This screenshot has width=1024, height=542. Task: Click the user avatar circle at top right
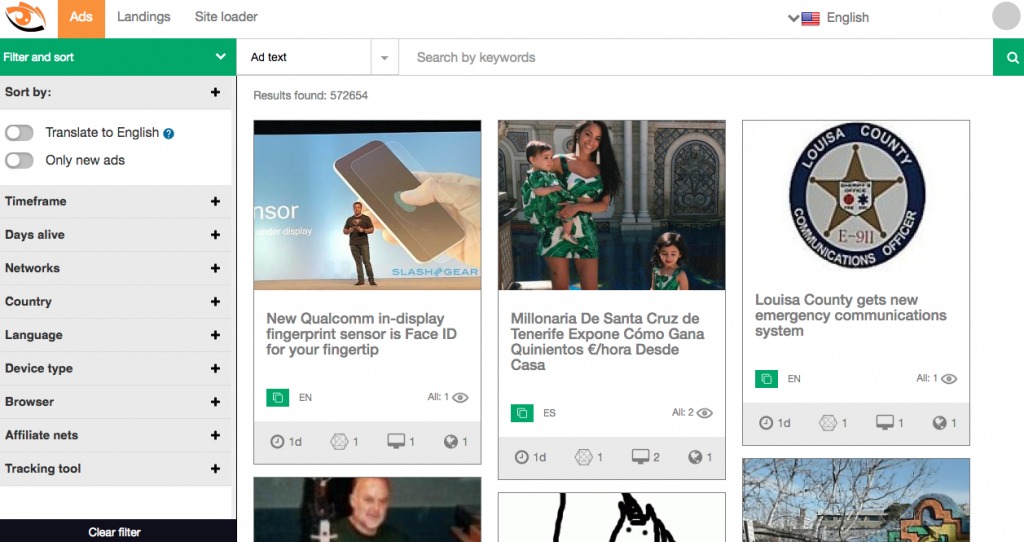click(1005, 17)
